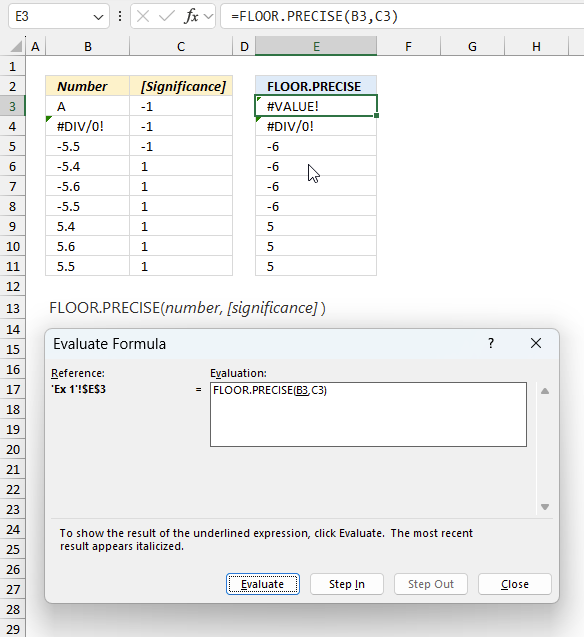Click the Step In button
This screenshot has width=584, height=637.
pyautogui.click(x=347, y=584)
